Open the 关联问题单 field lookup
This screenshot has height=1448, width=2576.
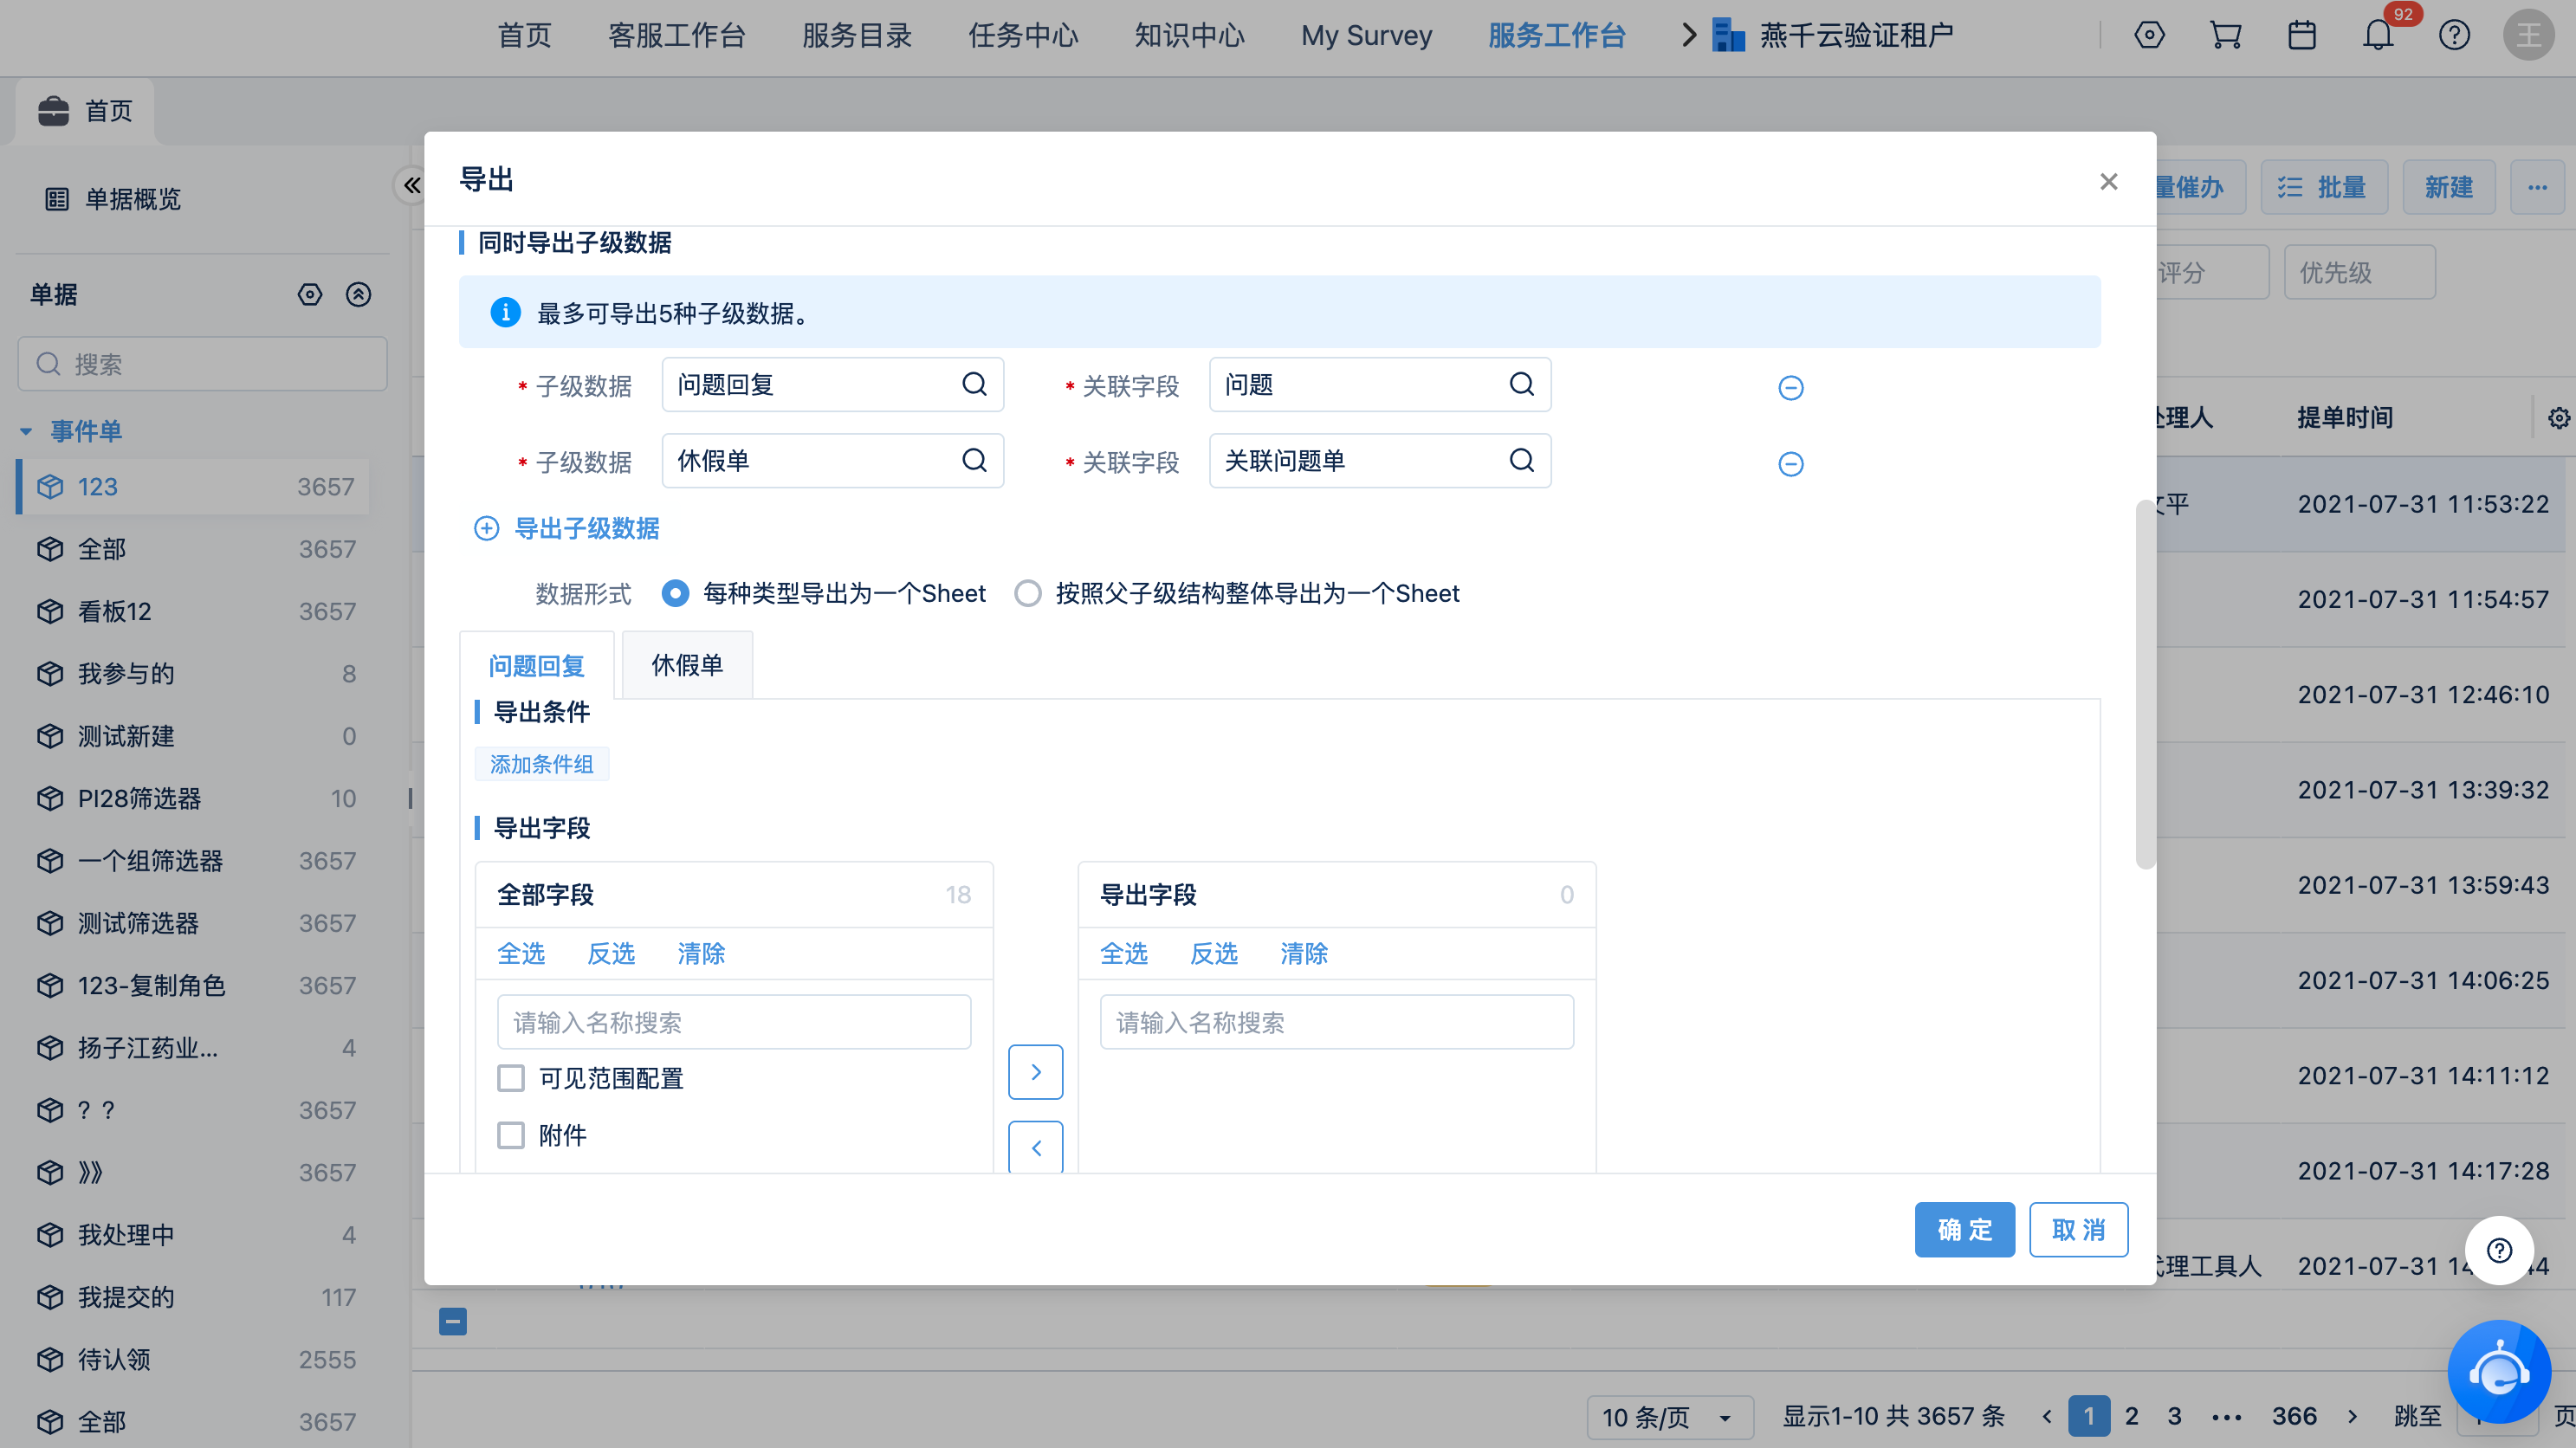coord(1520,460)
